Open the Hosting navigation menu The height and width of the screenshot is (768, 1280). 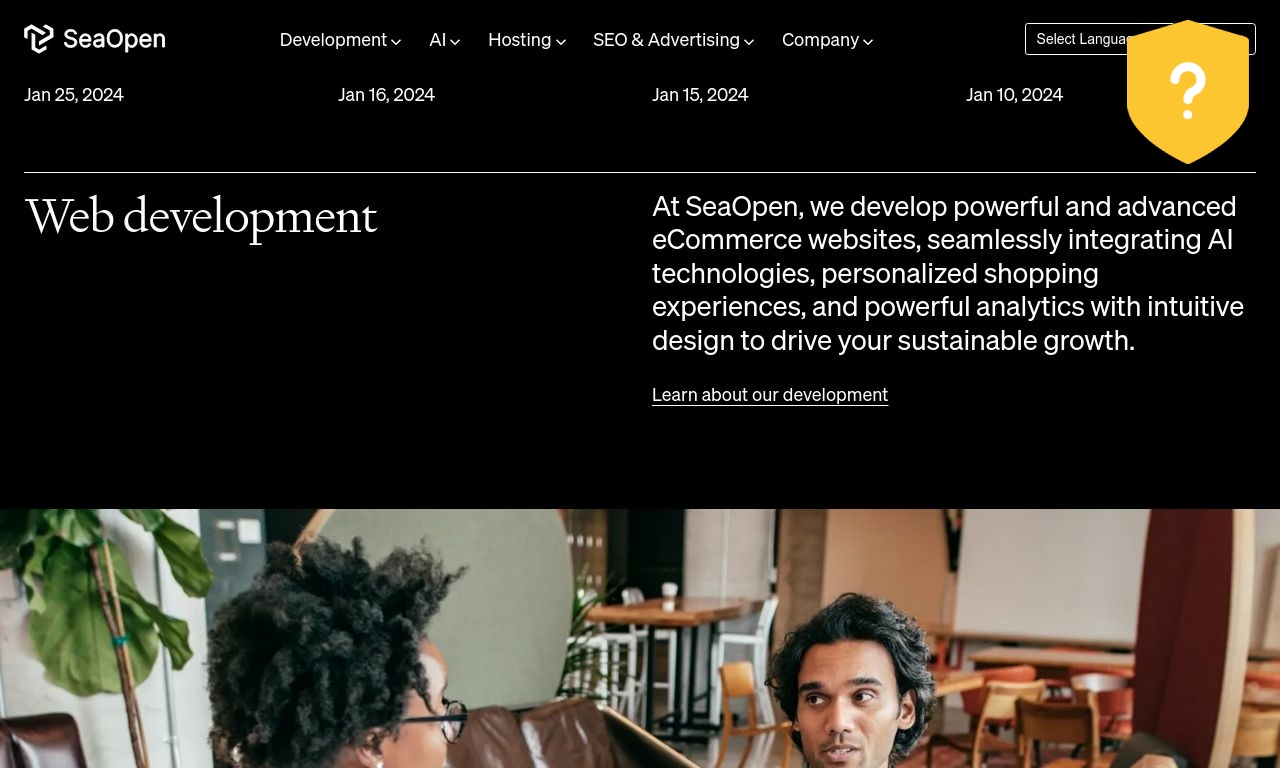(x=527, y=40)
